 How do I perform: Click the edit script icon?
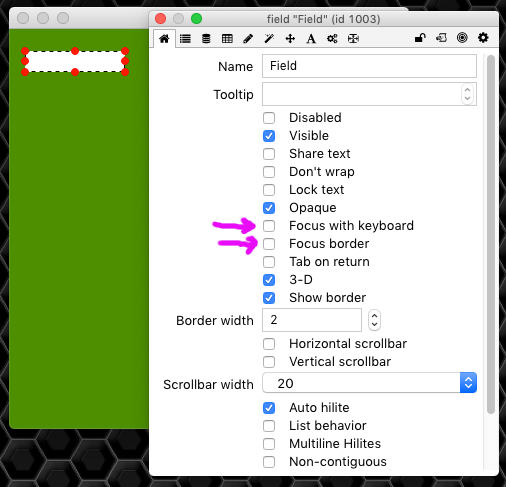click(x=441, y=38)
